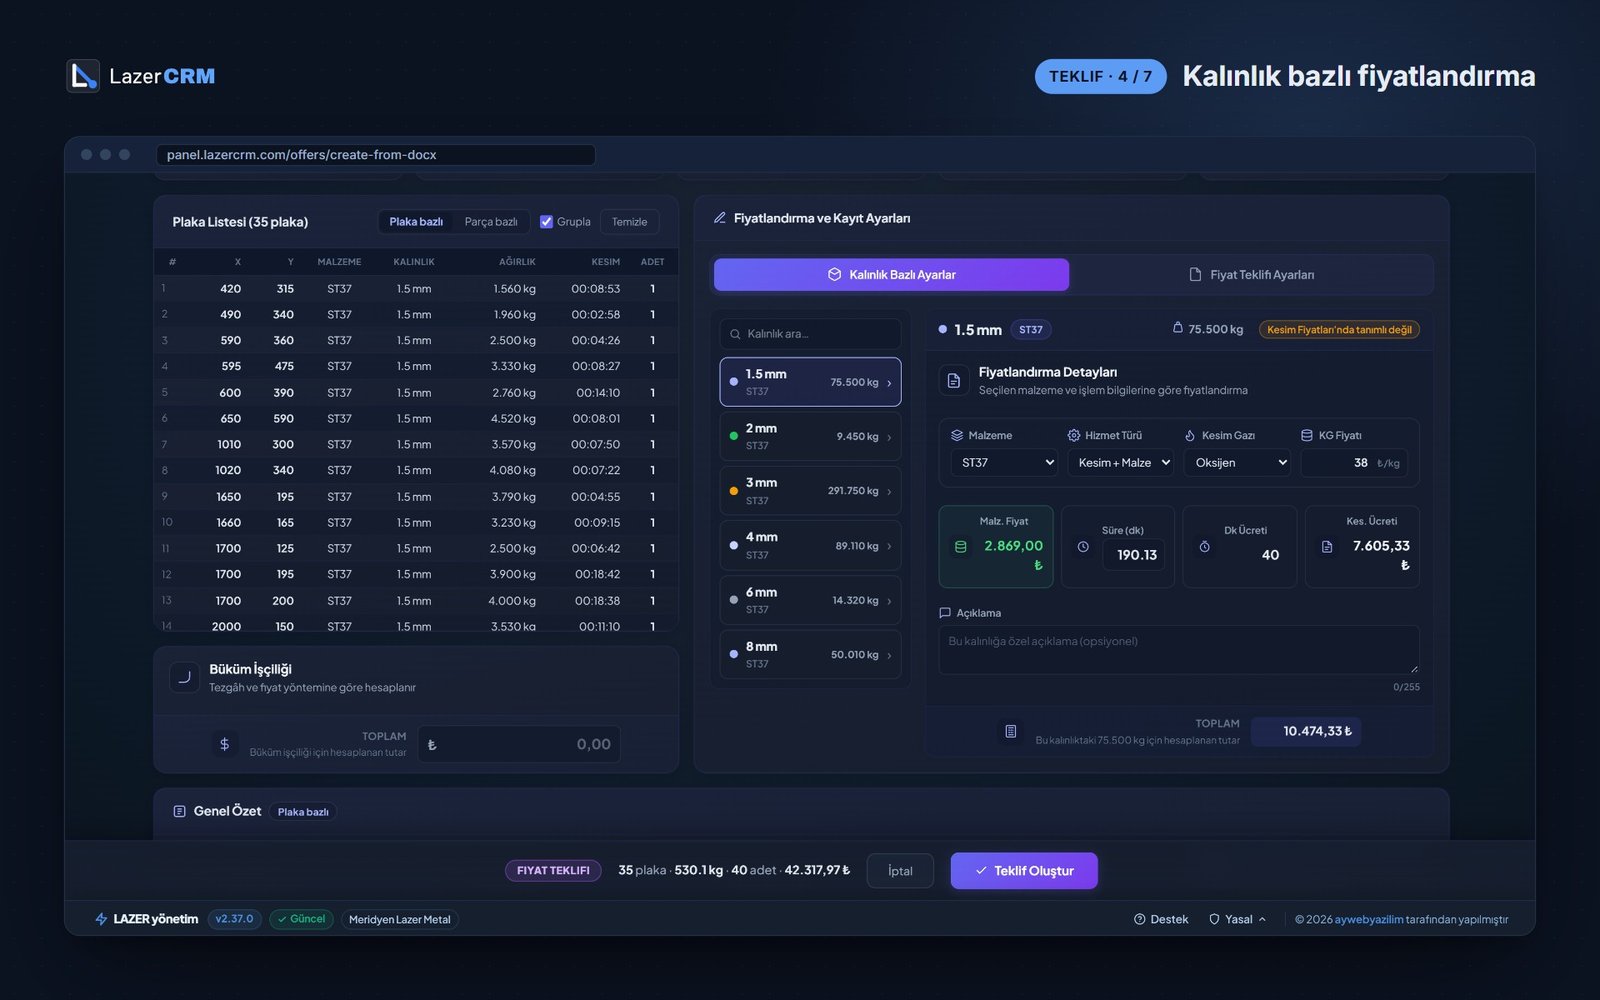This screenshot has height=1000, width=1600.
Task: Click the LazerCRM logo icon
Action: pos(83,76)
